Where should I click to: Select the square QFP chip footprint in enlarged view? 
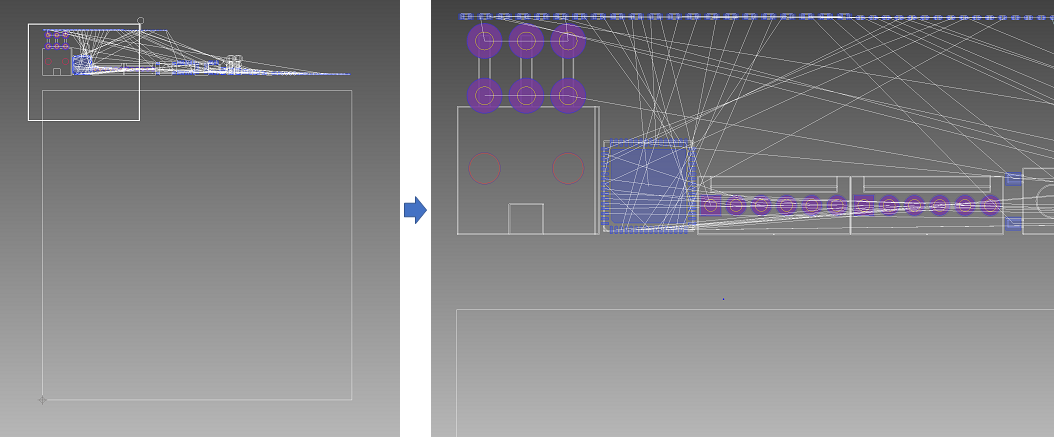(648, 186)
